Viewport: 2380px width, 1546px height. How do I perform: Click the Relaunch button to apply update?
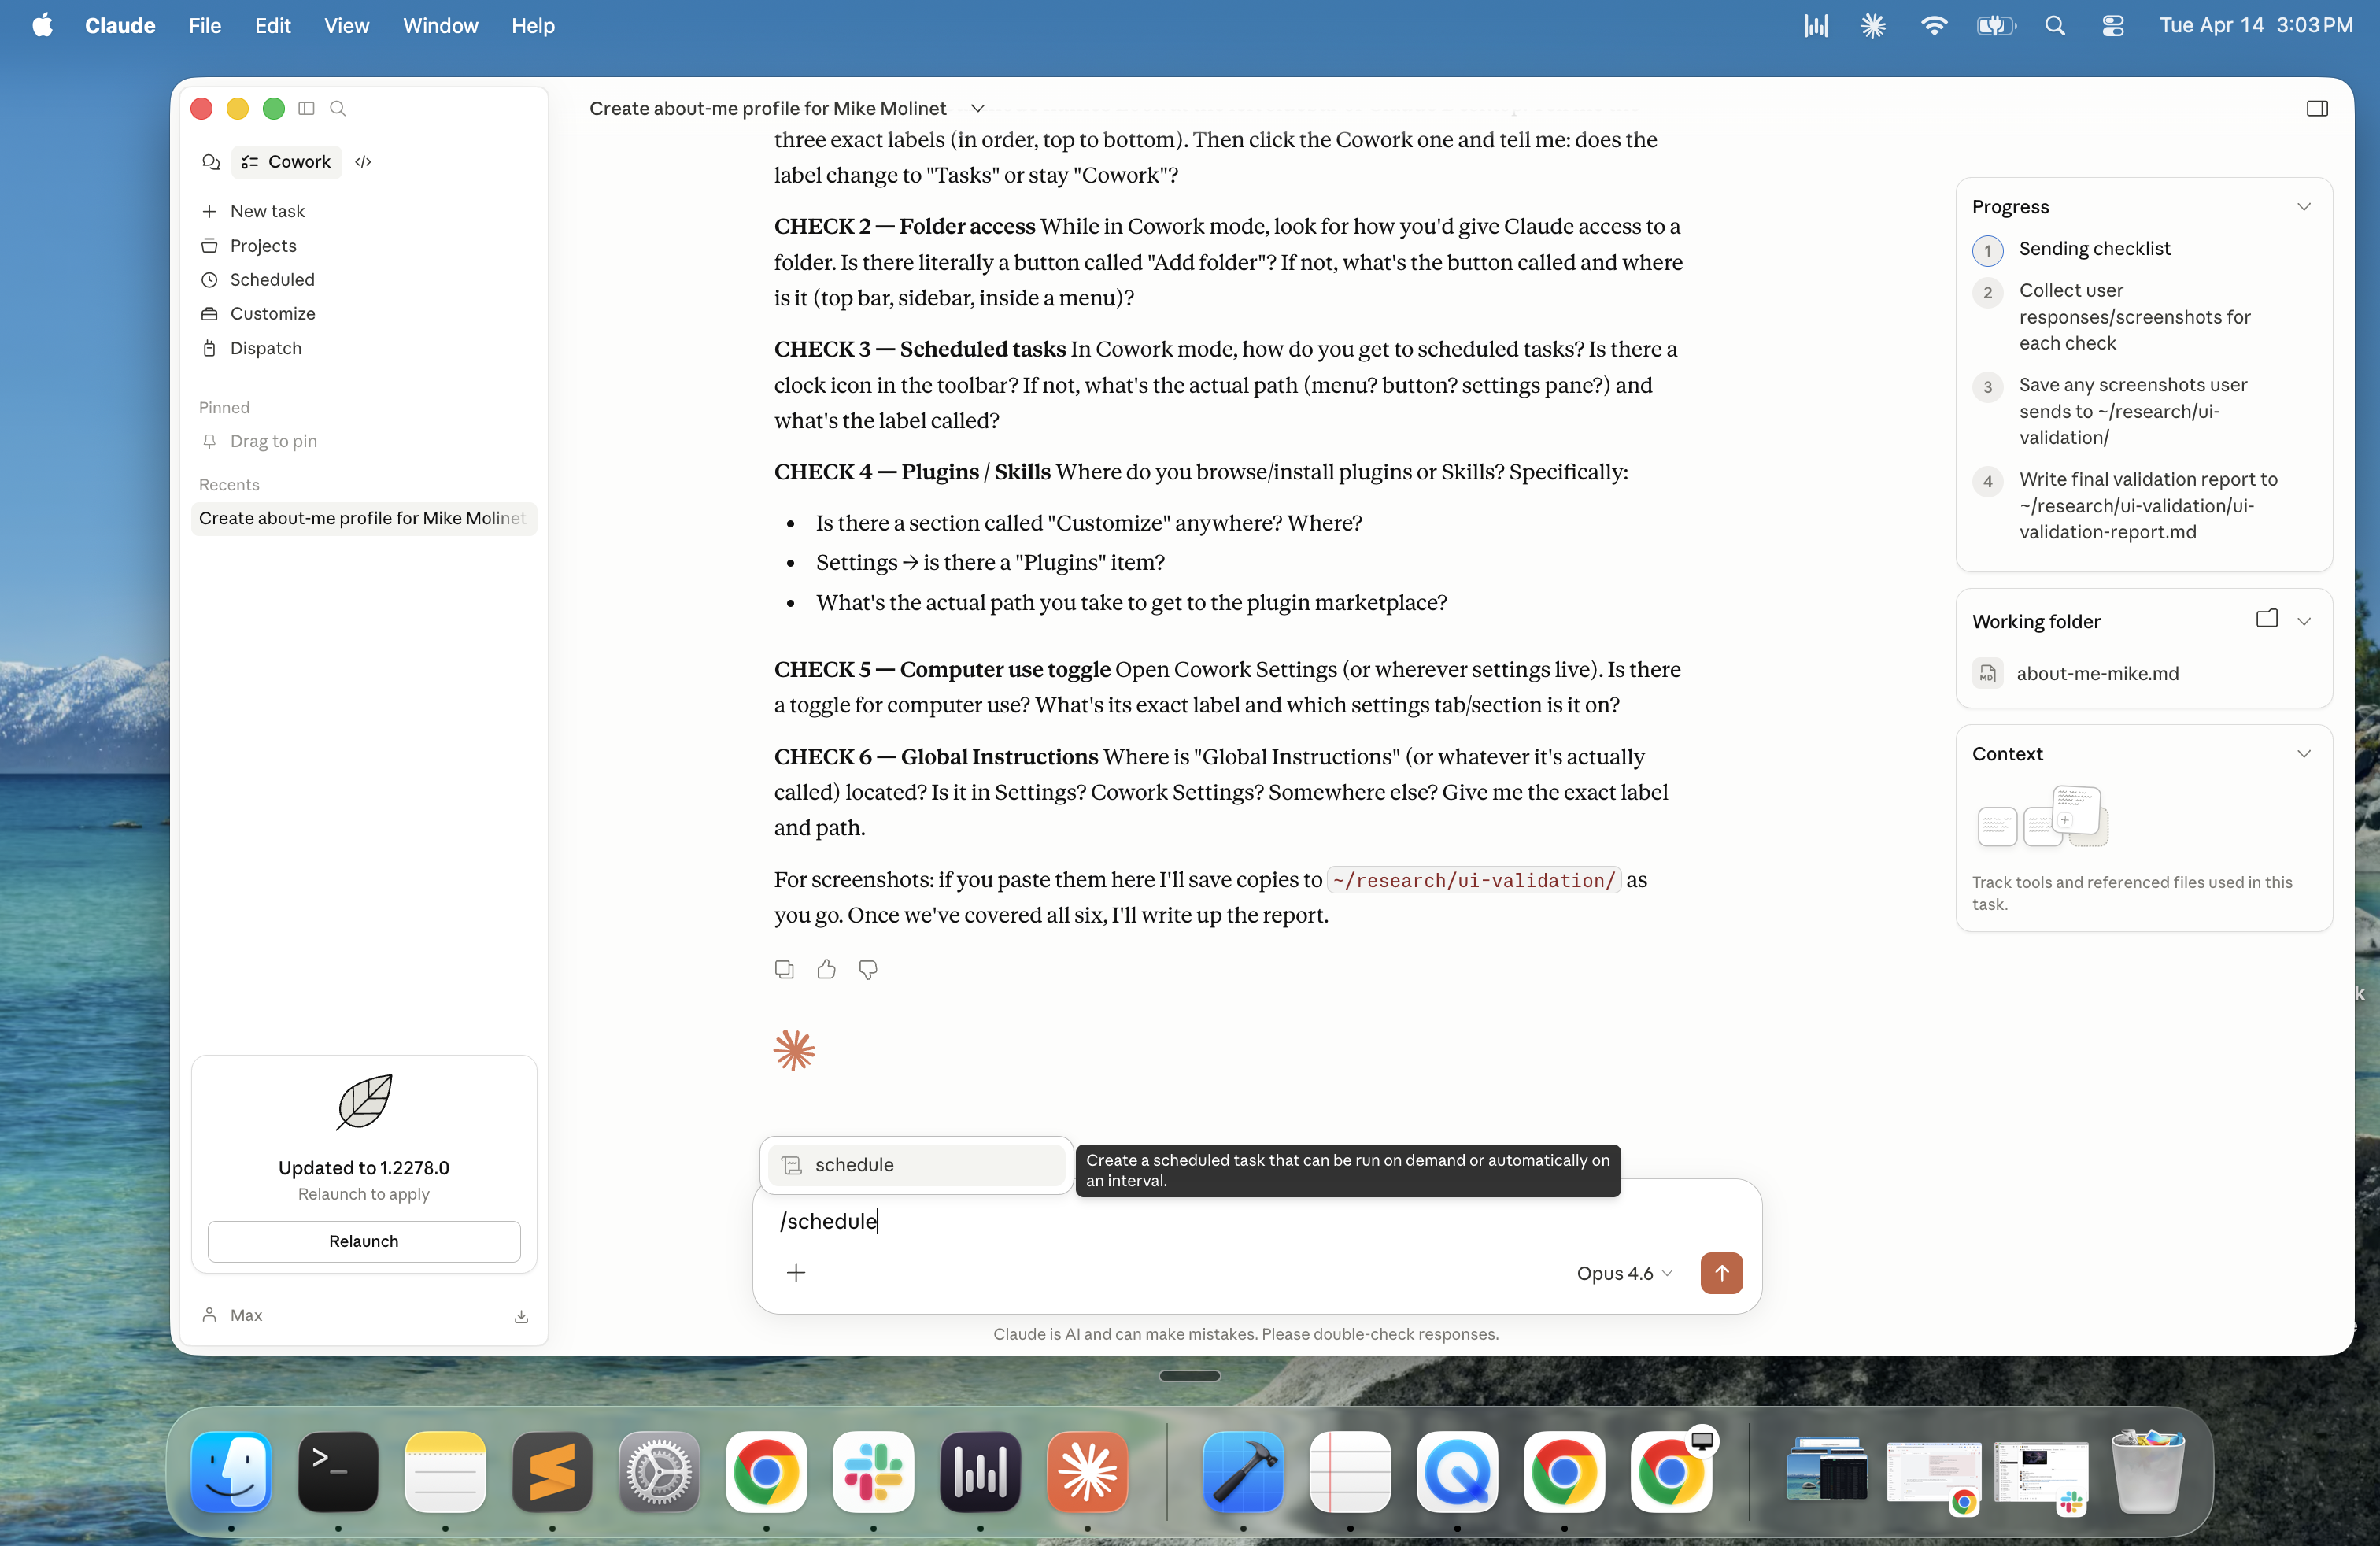pyautogui.click(x=363, y=1241)
